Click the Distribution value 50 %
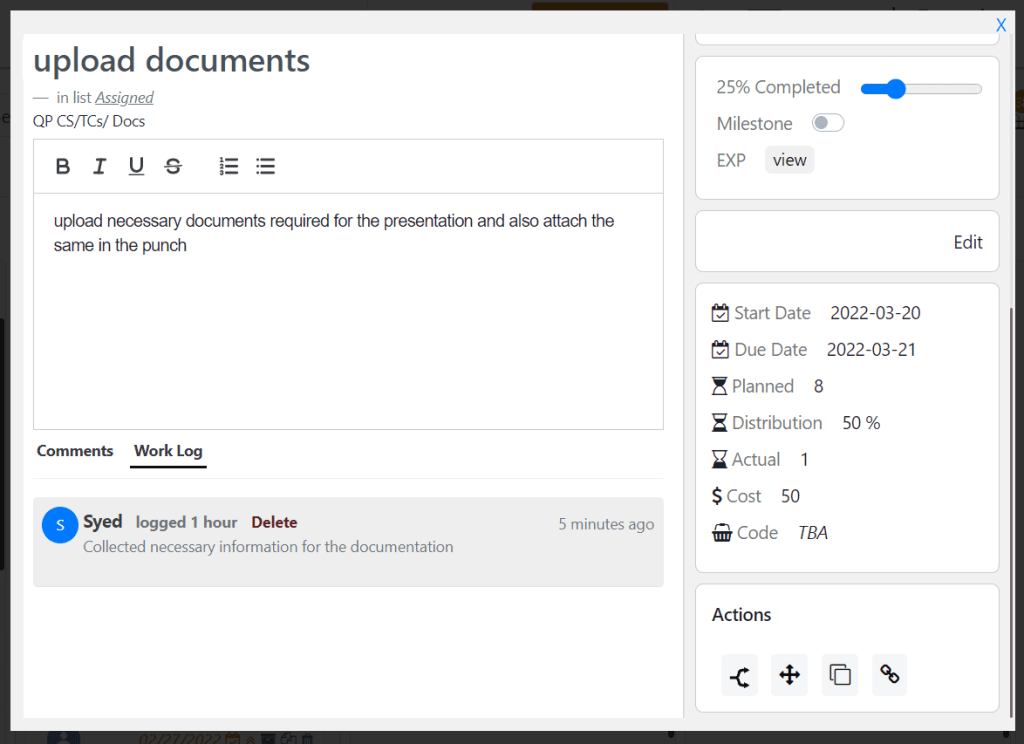The width and height of the screenshot is (1024, 744). click(861, 423)
